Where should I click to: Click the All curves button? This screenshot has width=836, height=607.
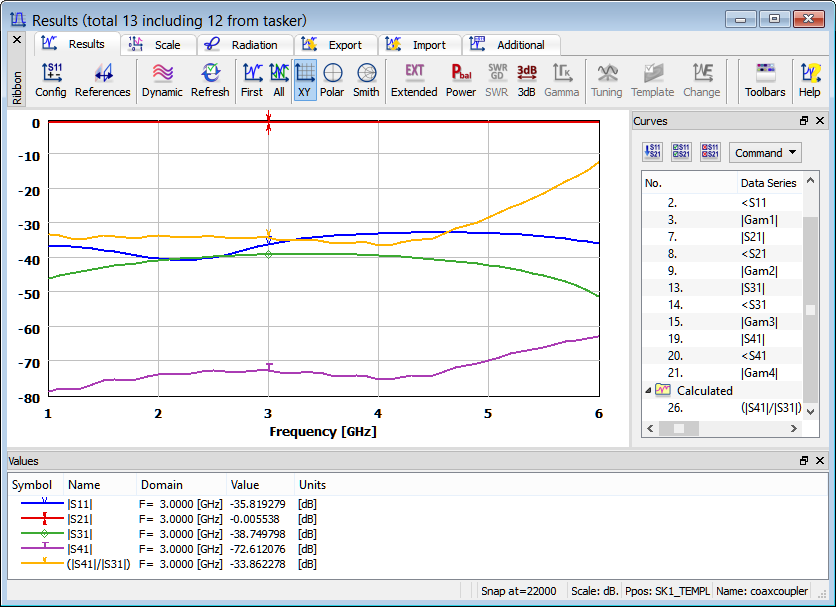279,80
